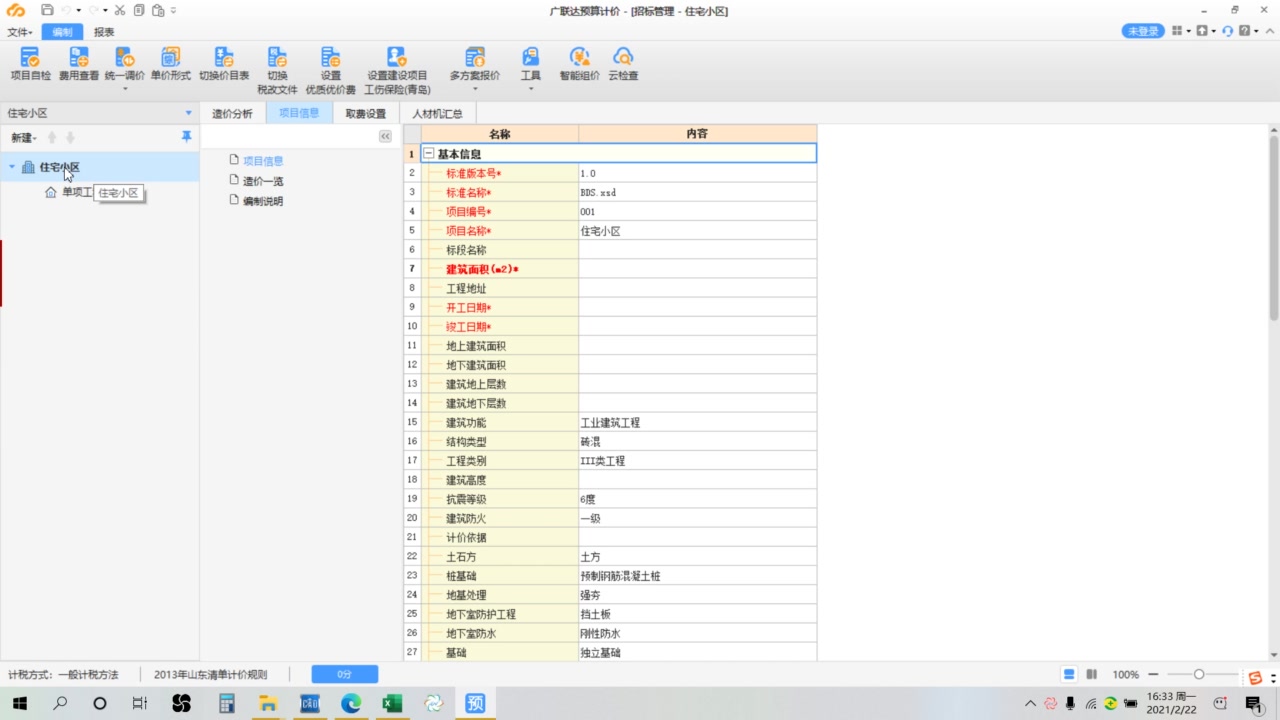The image size is (1280, 720).
Task: Click the 项目自检 toolbar icon
Action: pos(30,58)
